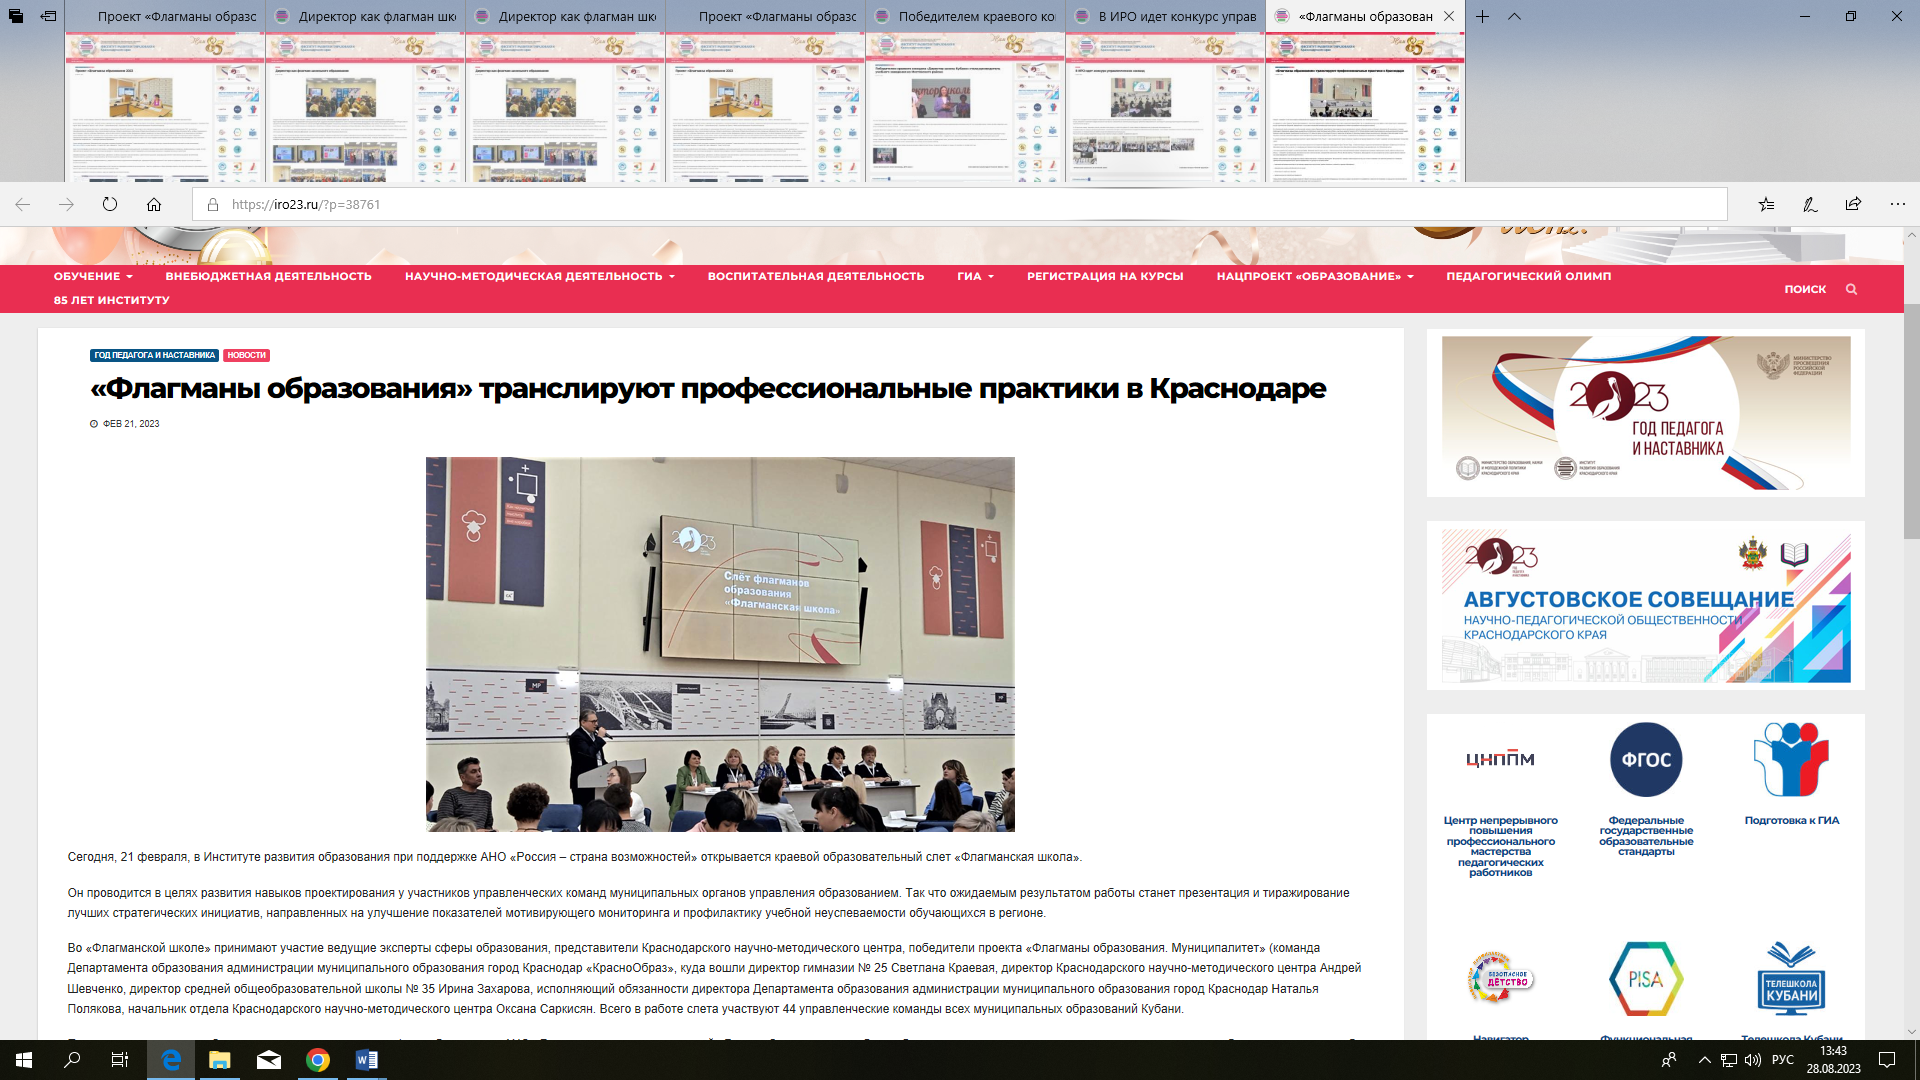Expand the ОБУЧЕНИЕ dropdown menu
The width and height of the screenshot is (1920, 1080).
(93, 276)
